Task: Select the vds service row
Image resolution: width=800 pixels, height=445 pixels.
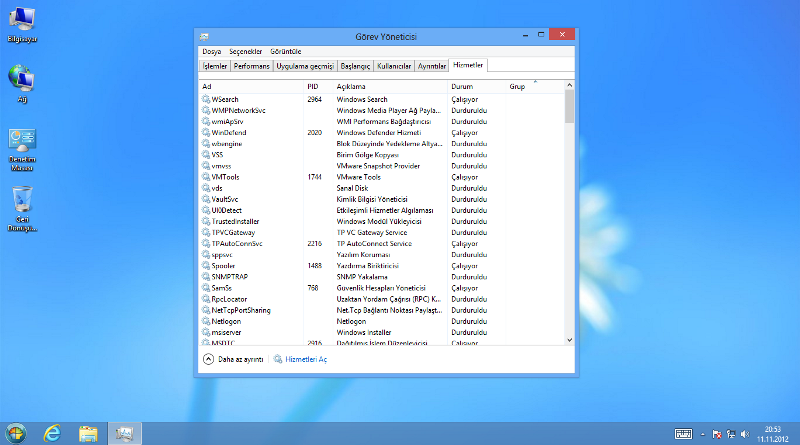Action: 382,188
